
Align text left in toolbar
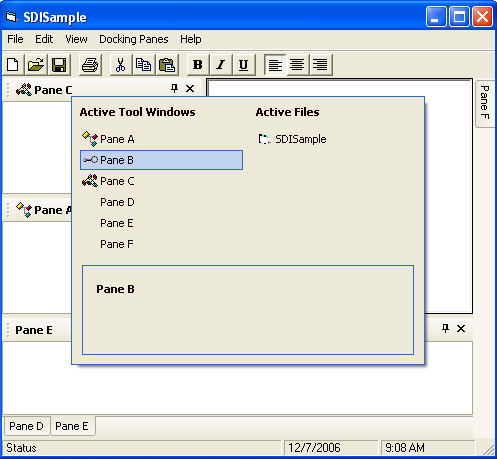[x=275, y=65]
